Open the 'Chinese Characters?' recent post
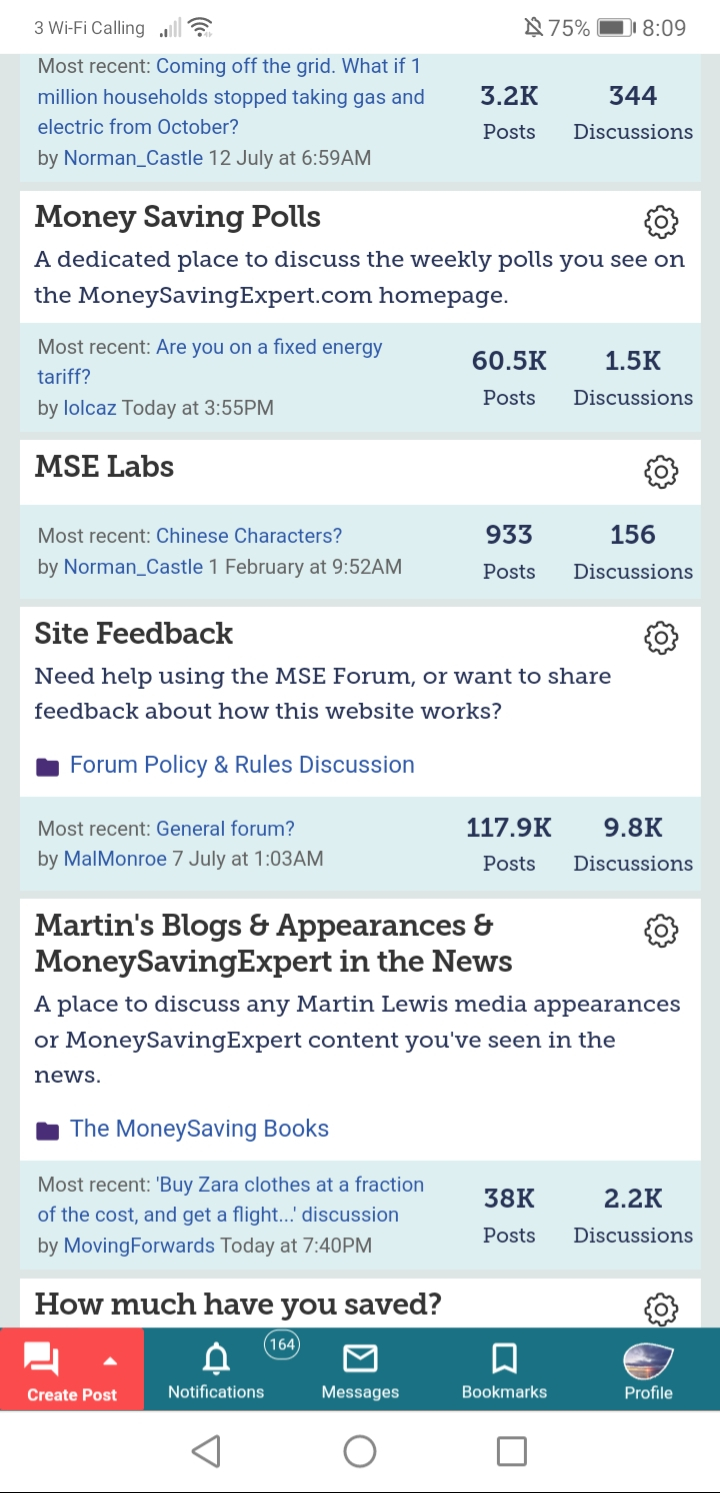This screenshot has height=1493, width=720. (x=249, y=536)
